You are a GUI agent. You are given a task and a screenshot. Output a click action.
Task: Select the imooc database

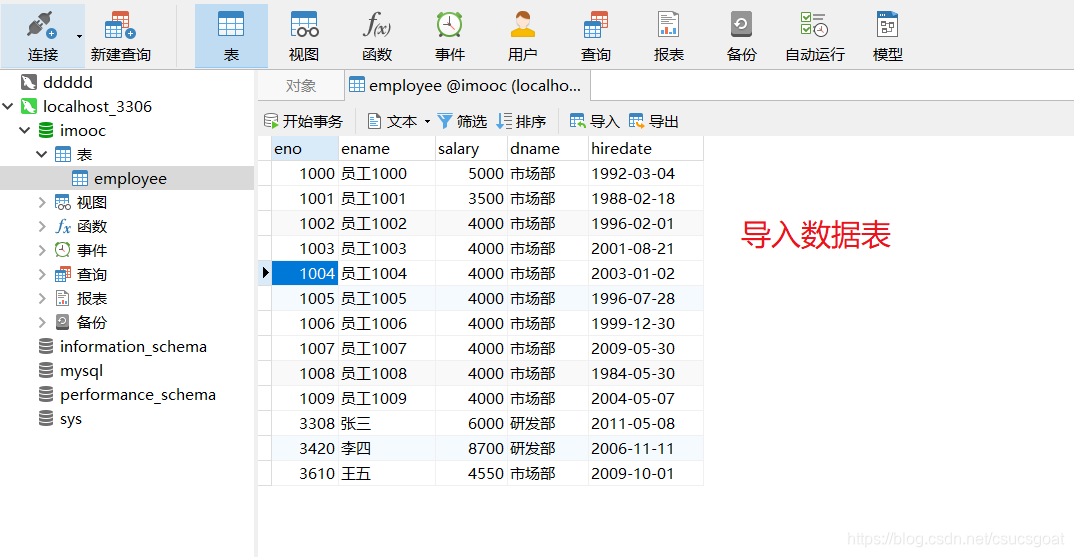pyautogui.click(x=82, y=131)
